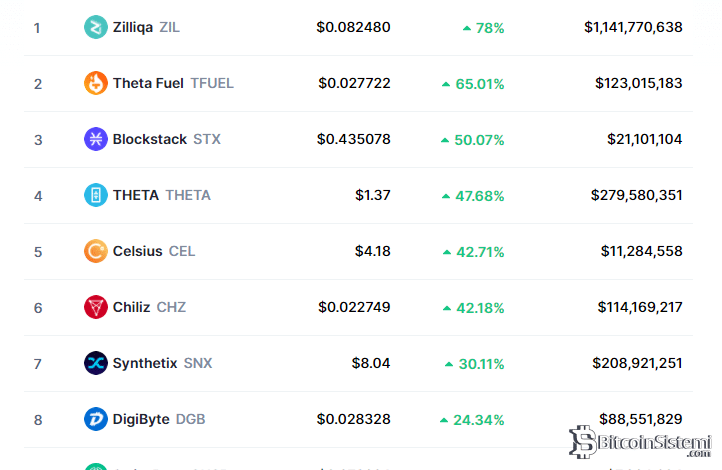Select the Celsius name link

point(138,252)
